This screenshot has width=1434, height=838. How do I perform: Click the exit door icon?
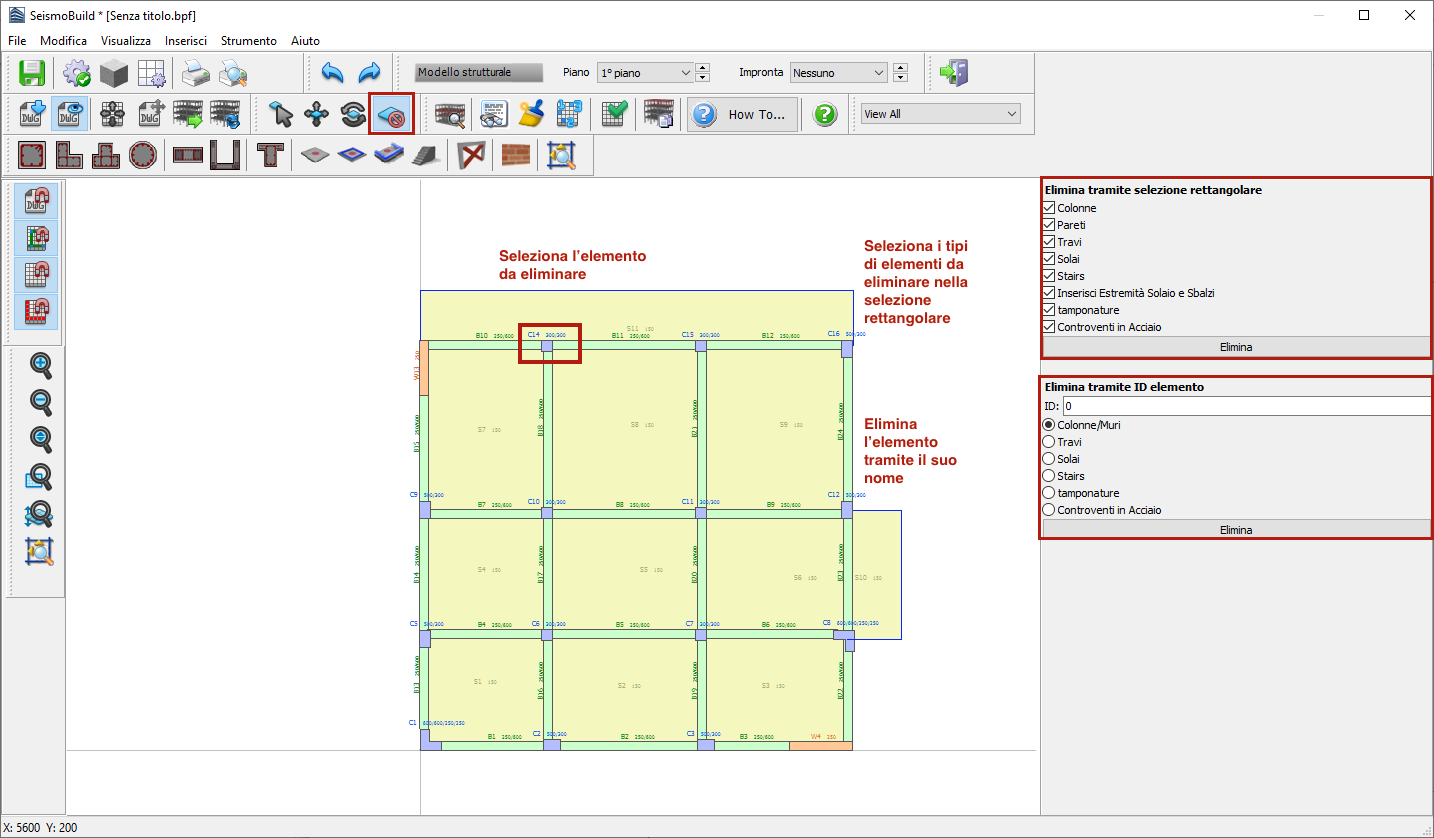[954, 73]
